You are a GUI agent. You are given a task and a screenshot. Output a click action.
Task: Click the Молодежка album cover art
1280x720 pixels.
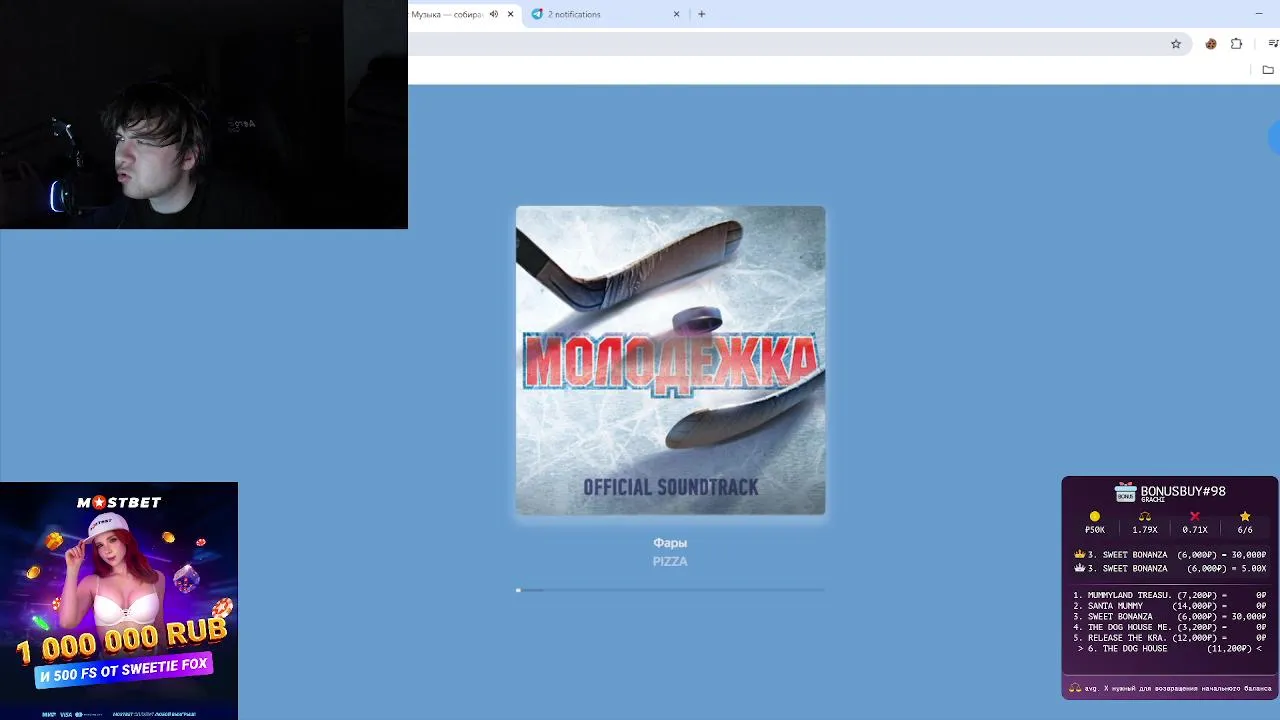(670, 361)
